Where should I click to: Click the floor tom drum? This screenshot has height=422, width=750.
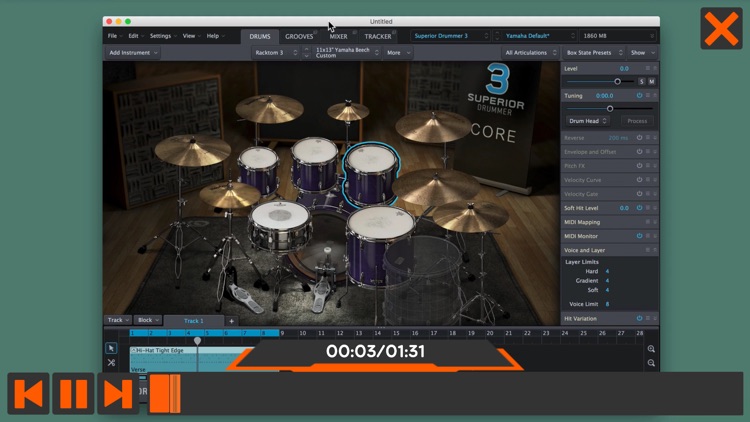pos(380,245)
